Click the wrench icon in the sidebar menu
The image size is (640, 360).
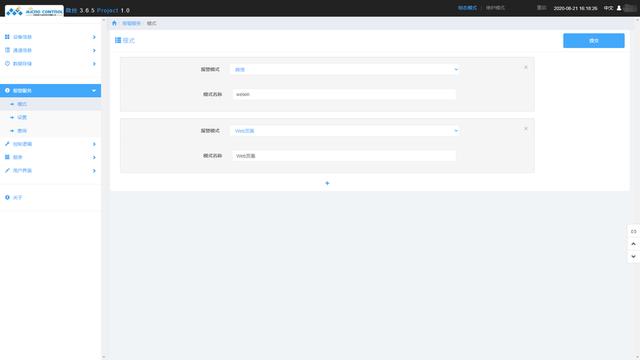[7, 144]
